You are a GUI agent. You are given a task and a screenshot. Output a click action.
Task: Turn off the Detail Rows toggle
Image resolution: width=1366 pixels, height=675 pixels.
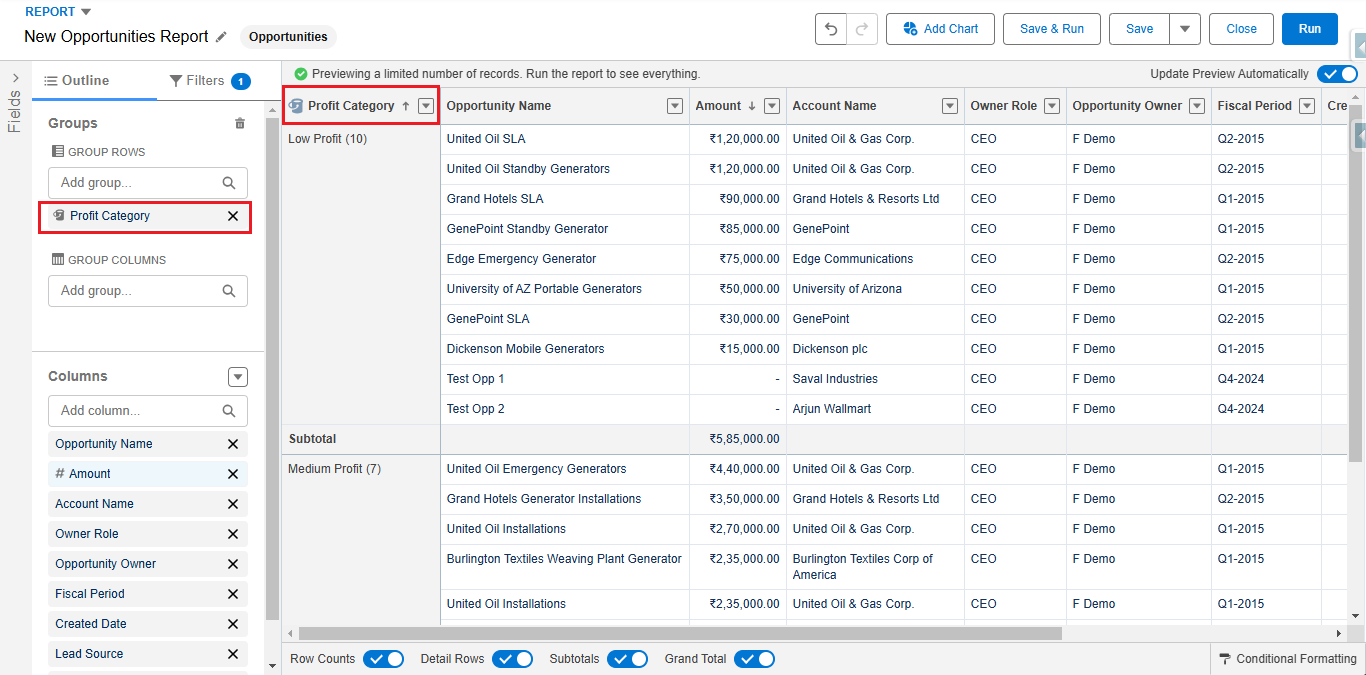point(513,658)
